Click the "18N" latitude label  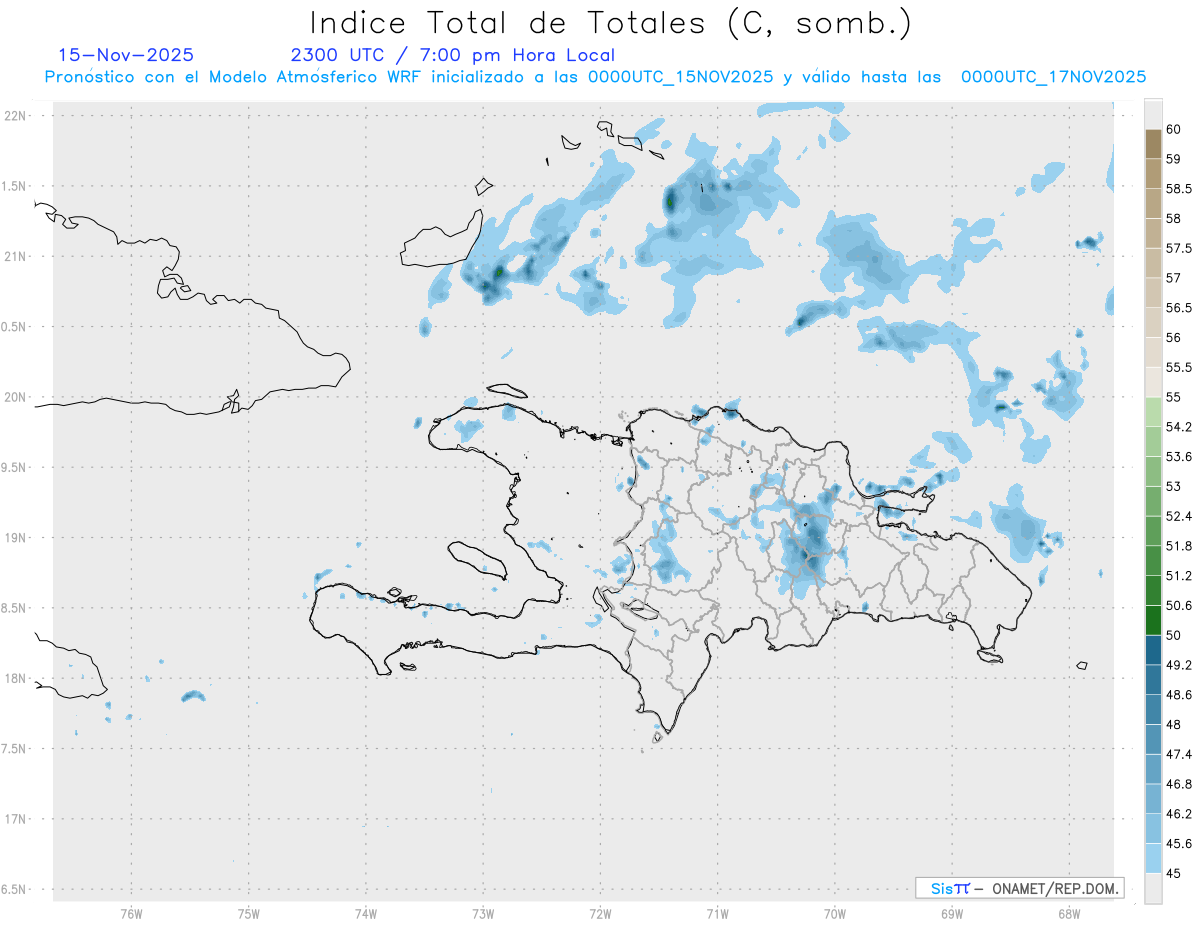(15, 679)
